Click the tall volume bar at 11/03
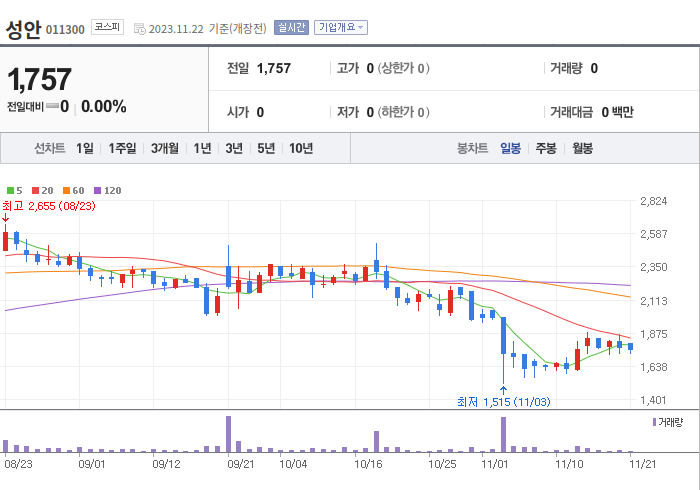Screen dimensions: 700x490 coord(504,435)
